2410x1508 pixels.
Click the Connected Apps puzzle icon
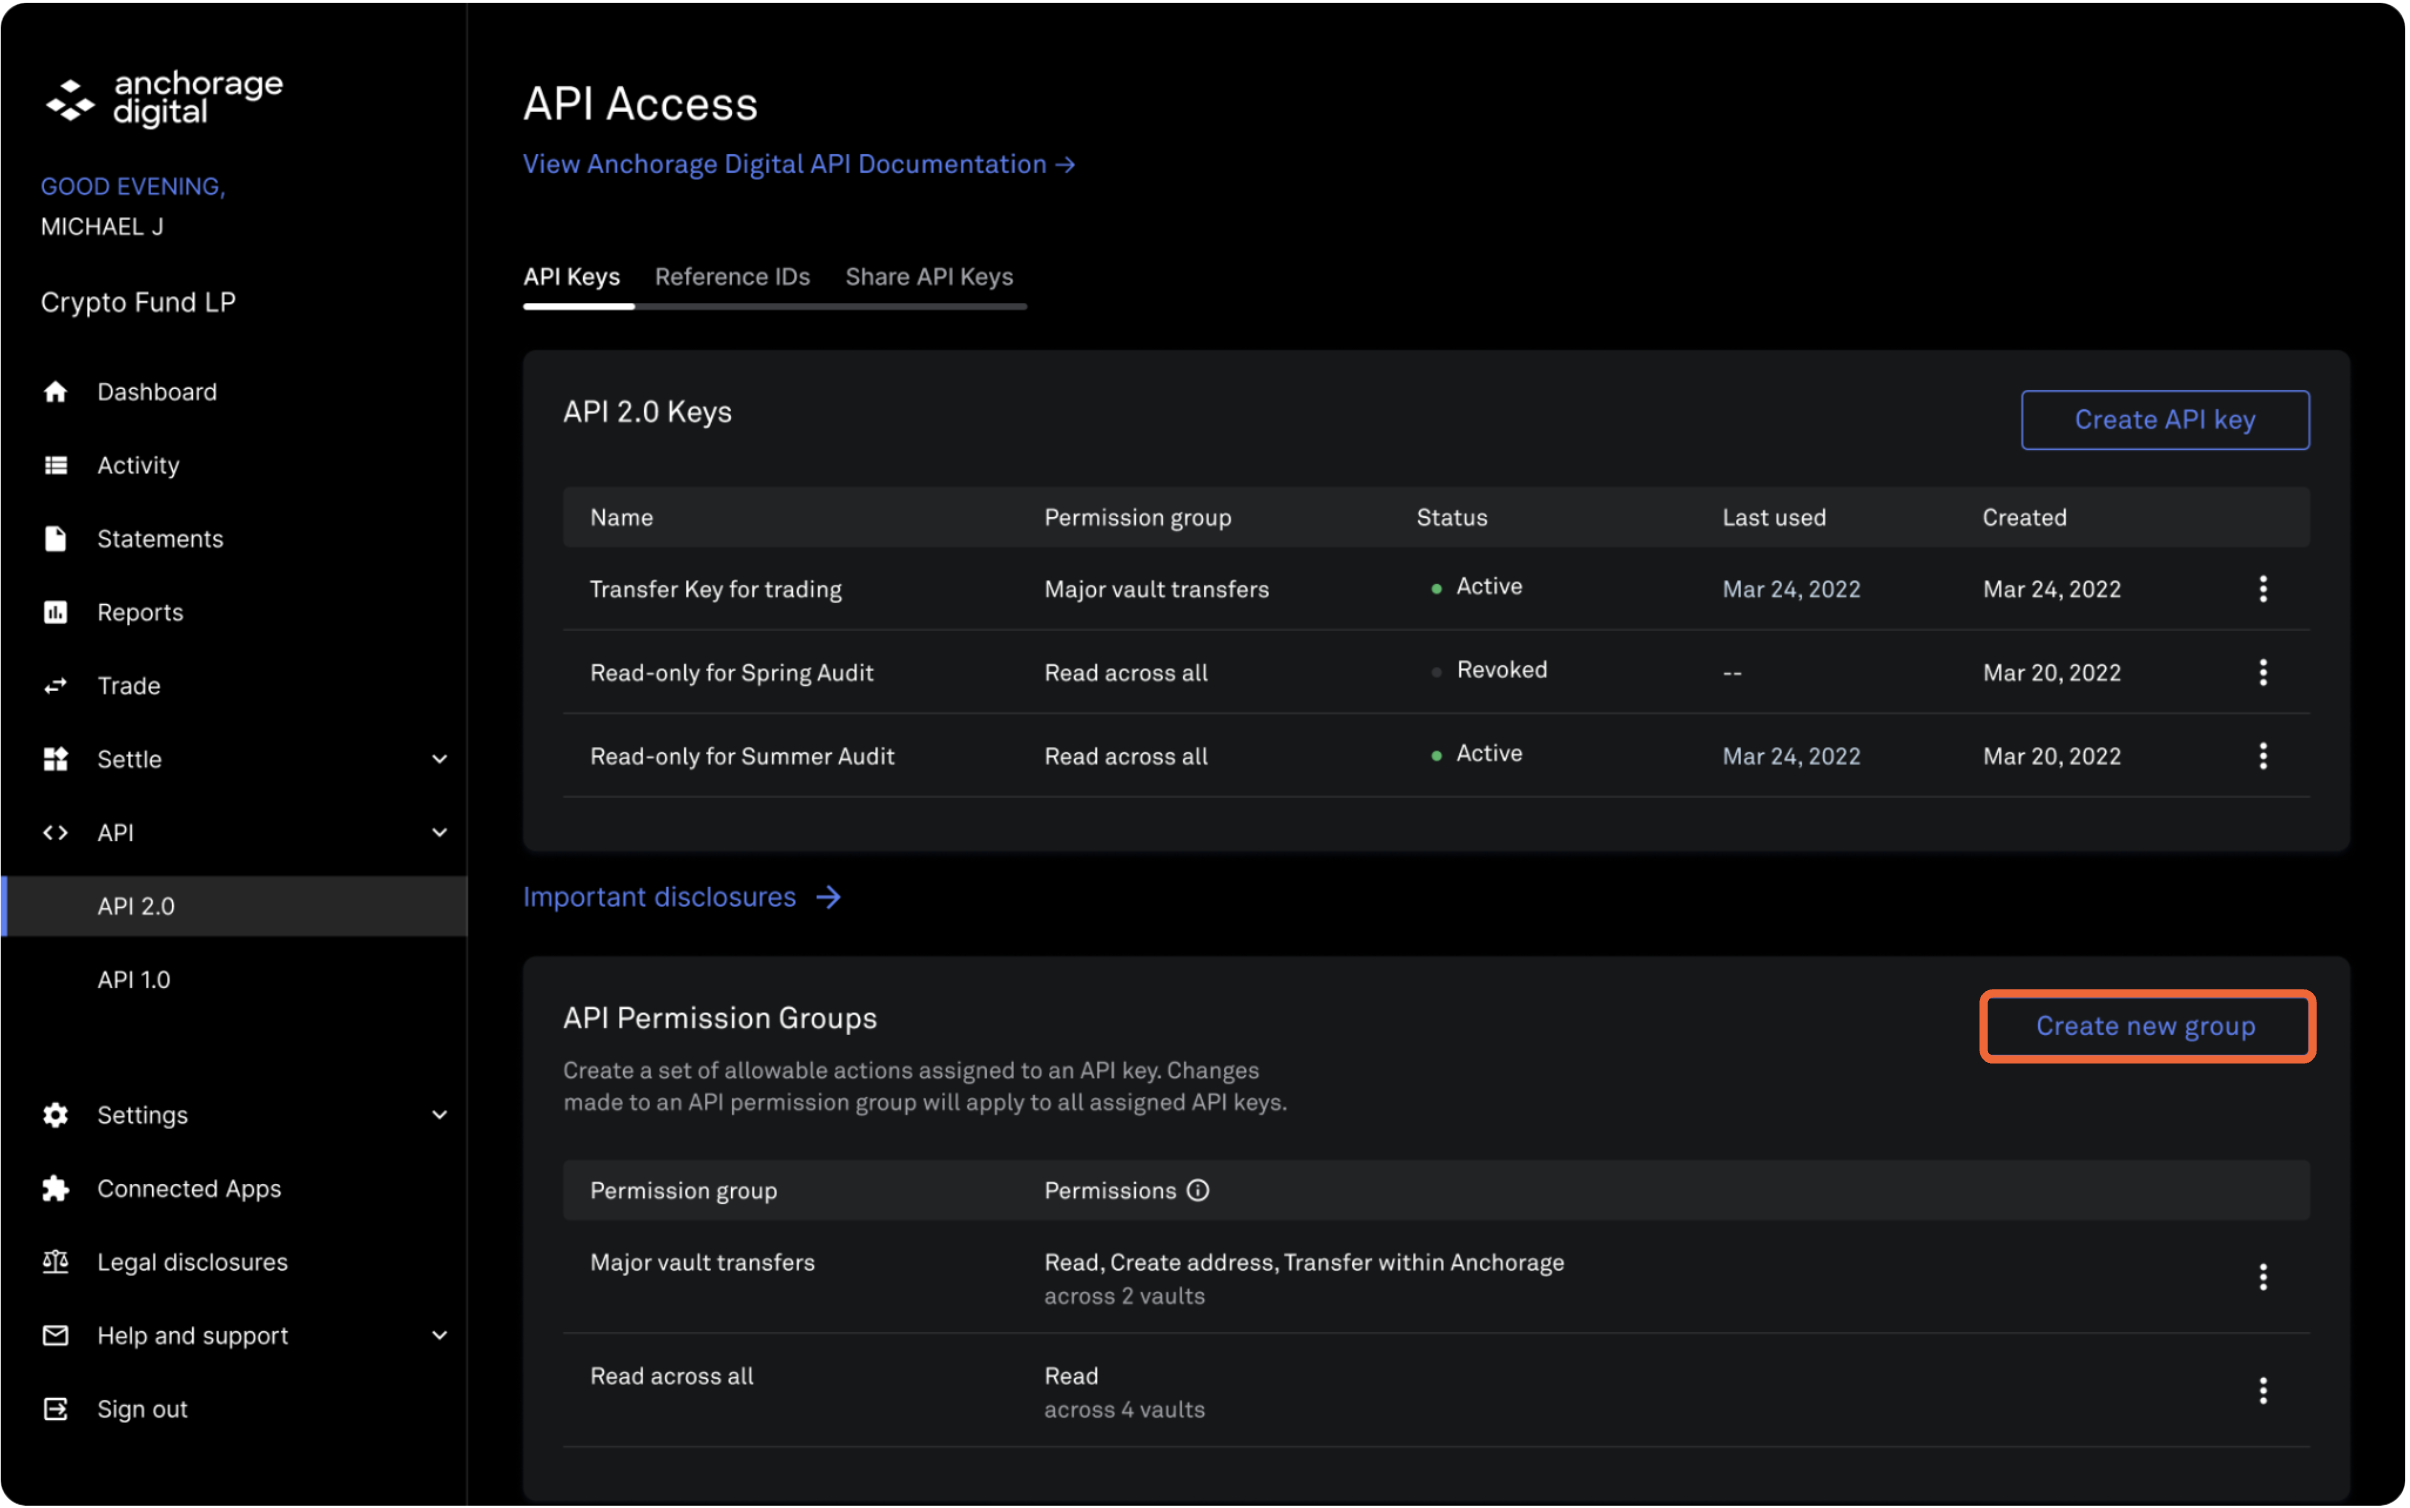(56, 1188)
